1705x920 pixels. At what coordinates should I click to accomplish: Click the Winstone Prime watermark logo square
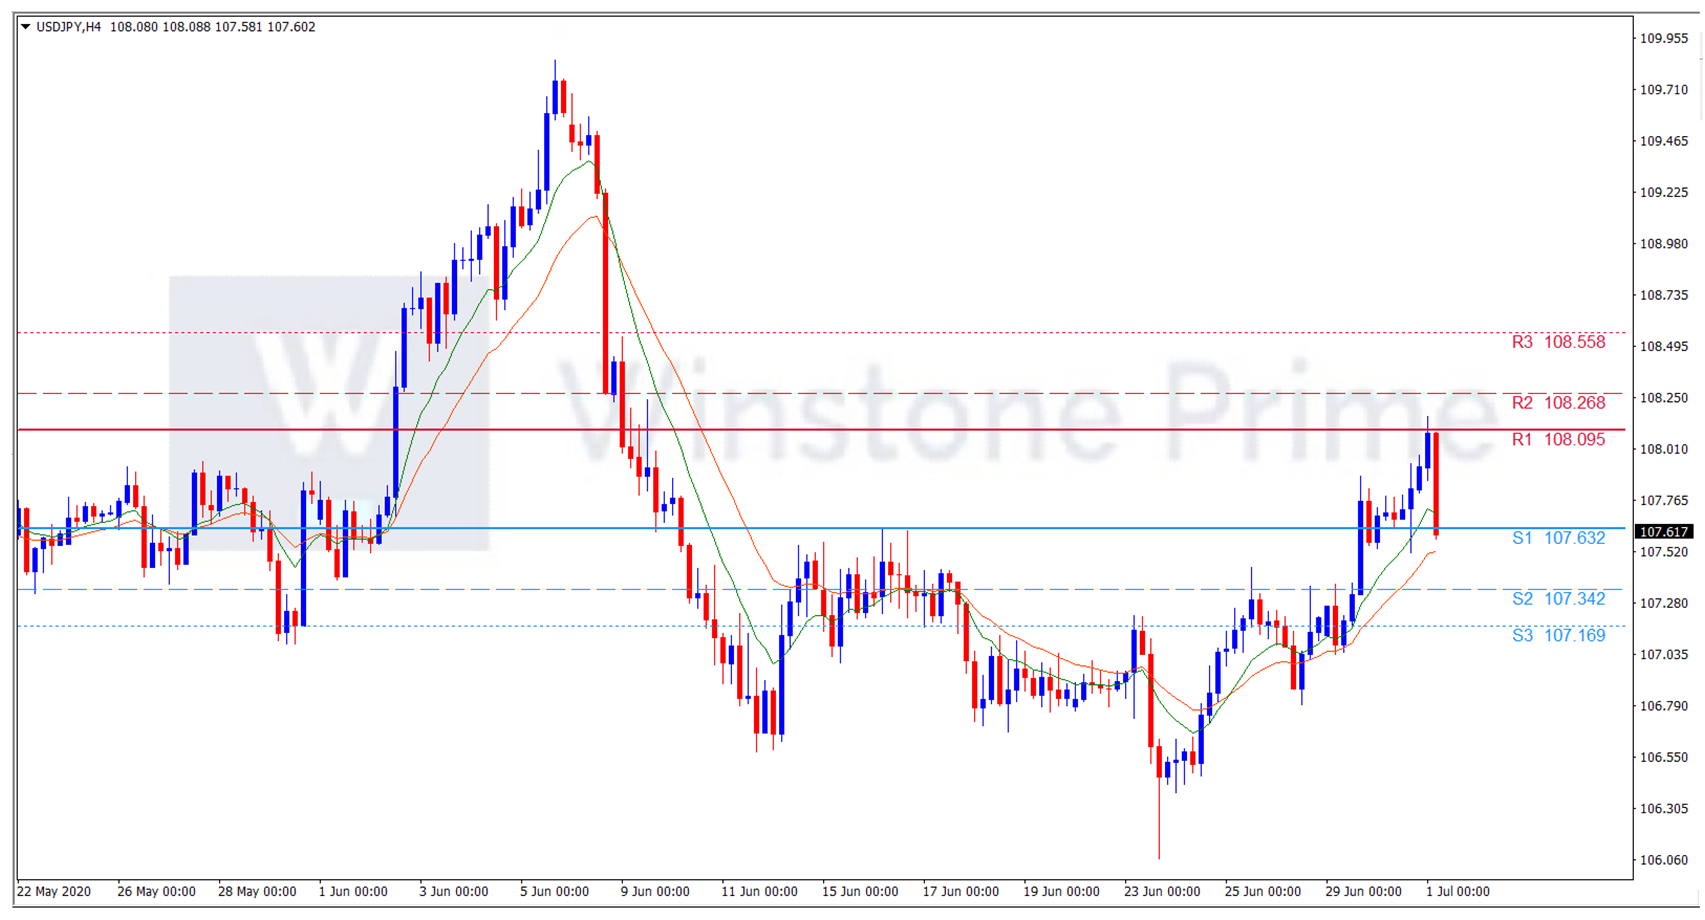tap(328, 413)
